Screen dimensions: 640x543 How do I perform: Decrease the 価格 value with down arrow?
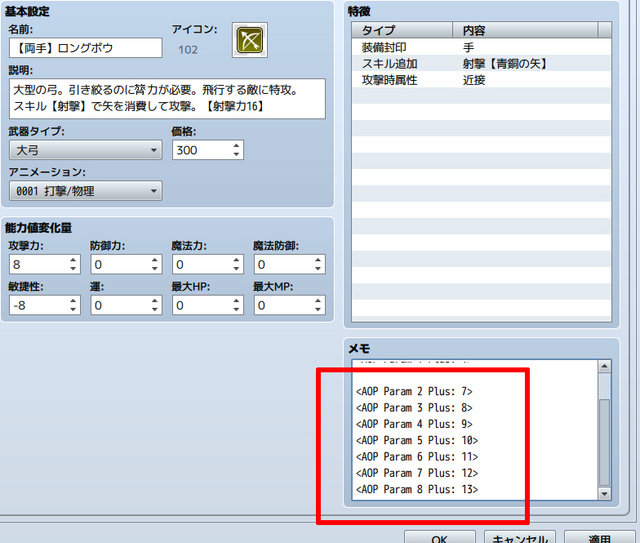tap(236, 154)
